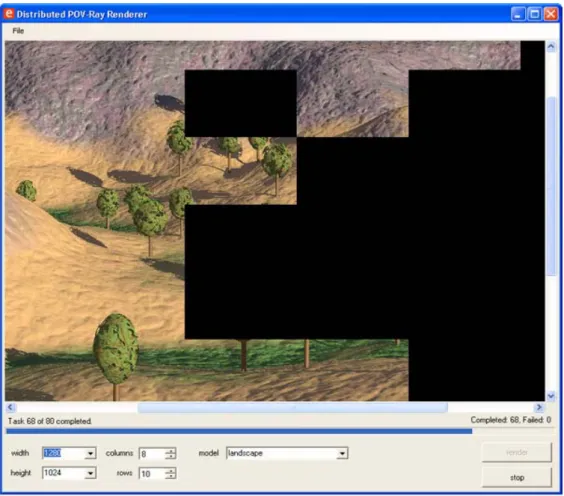Screen dimensions: 564x496
Task: Click the disabled render button
Action: 517,452
